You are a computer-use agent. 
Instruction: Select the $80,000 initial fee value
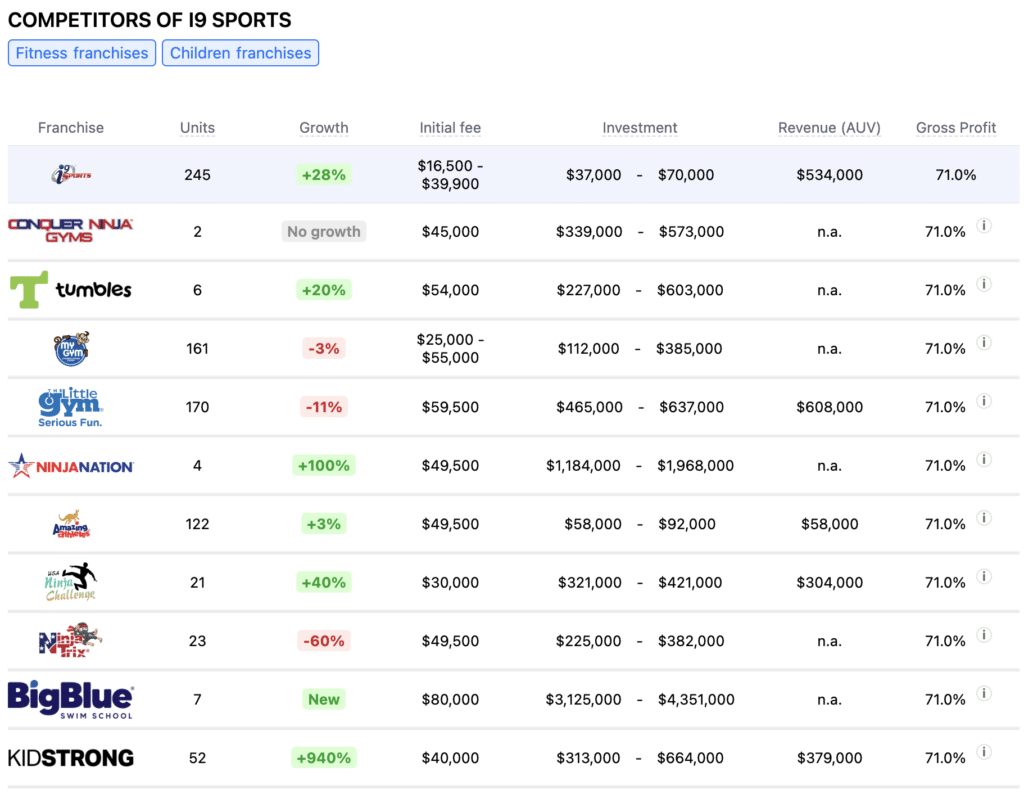click(x=450, y=699)
